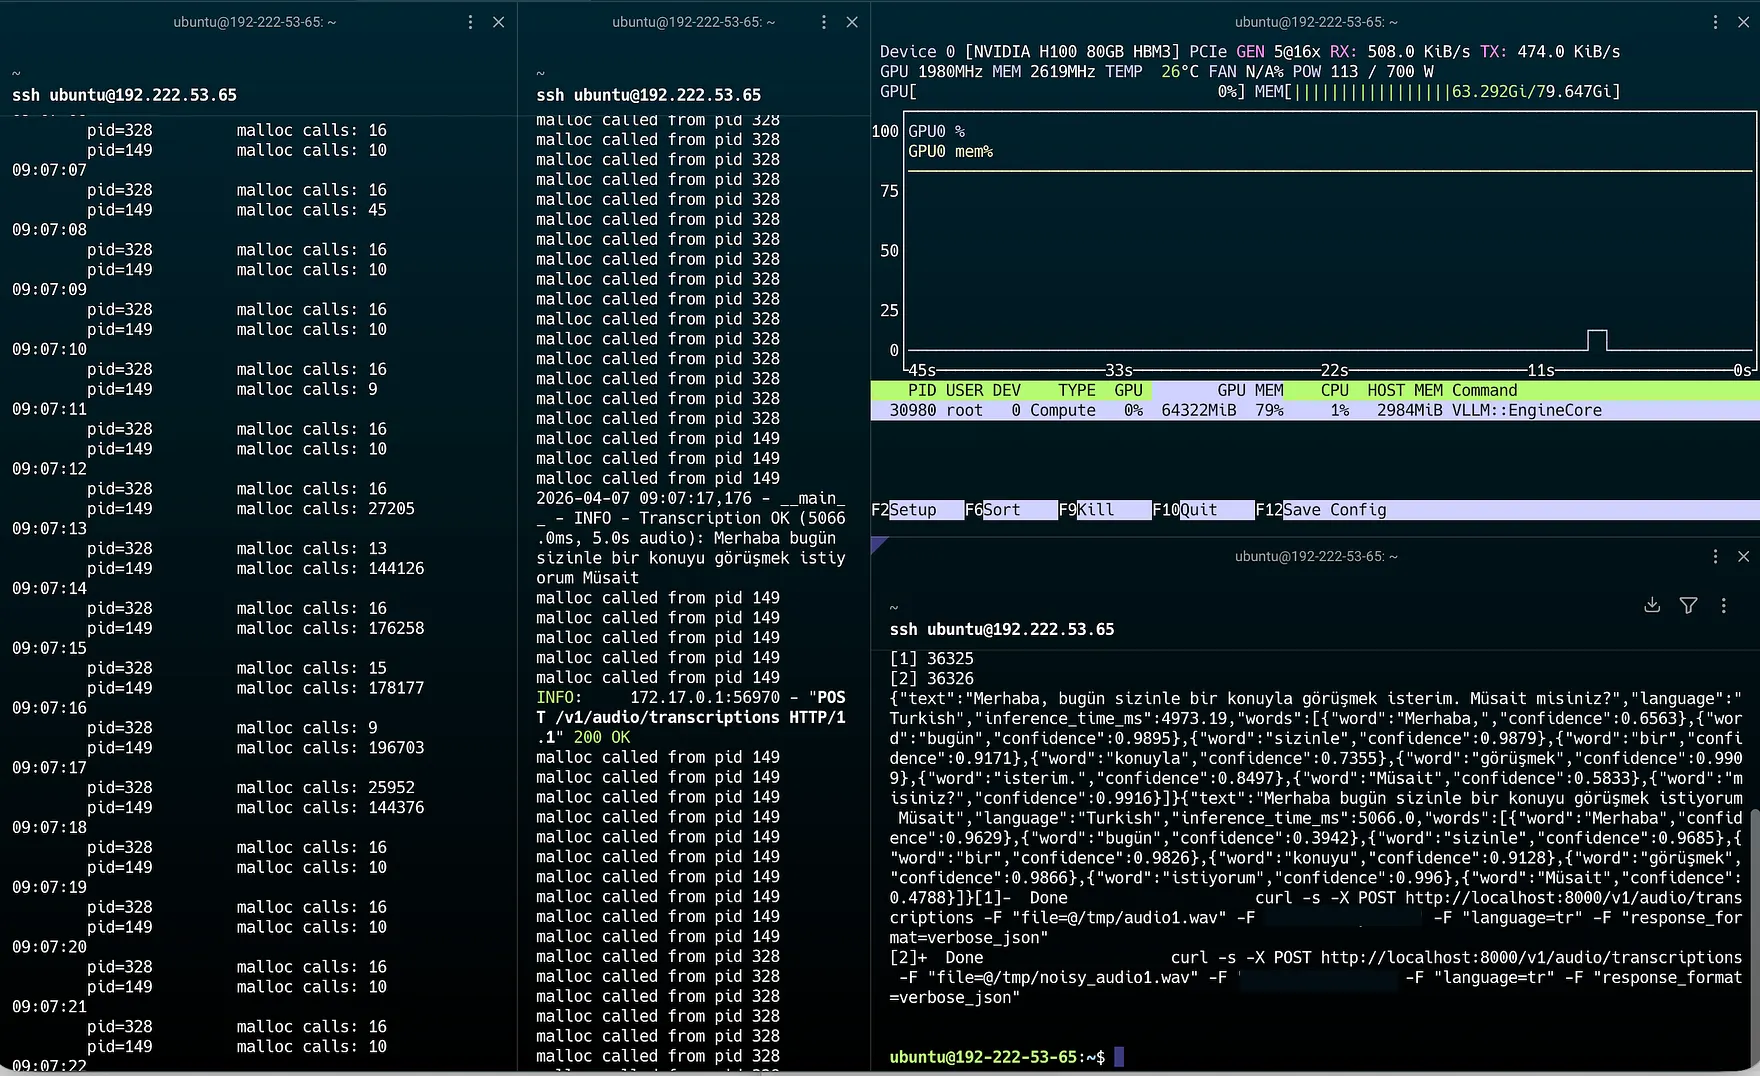This screenshot has width=1760, height=1076.
Task: Click the HOST MEM column header
Action: click(x=1405, y=391)
